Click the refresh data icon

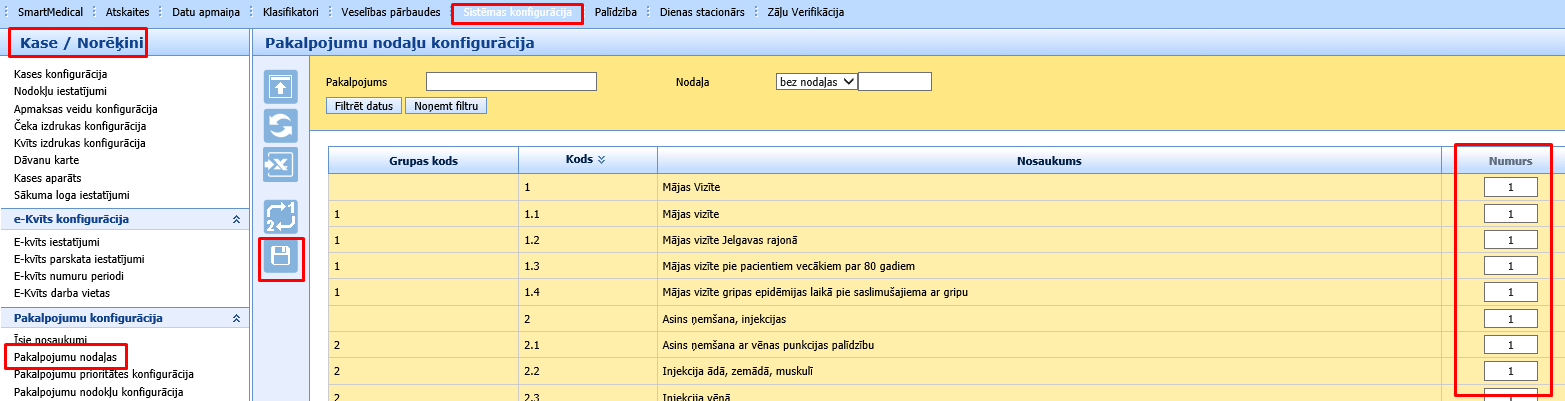280,126
